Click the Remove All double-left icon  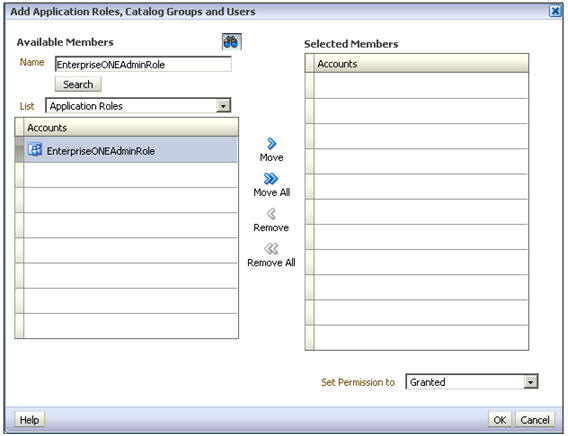271,249
